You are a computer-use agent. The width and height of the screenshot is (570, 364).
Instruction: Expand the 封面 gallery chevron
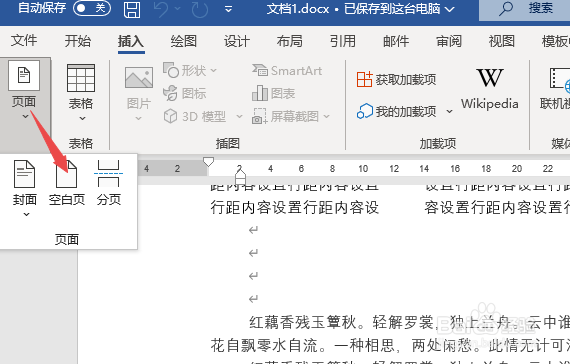26,215
